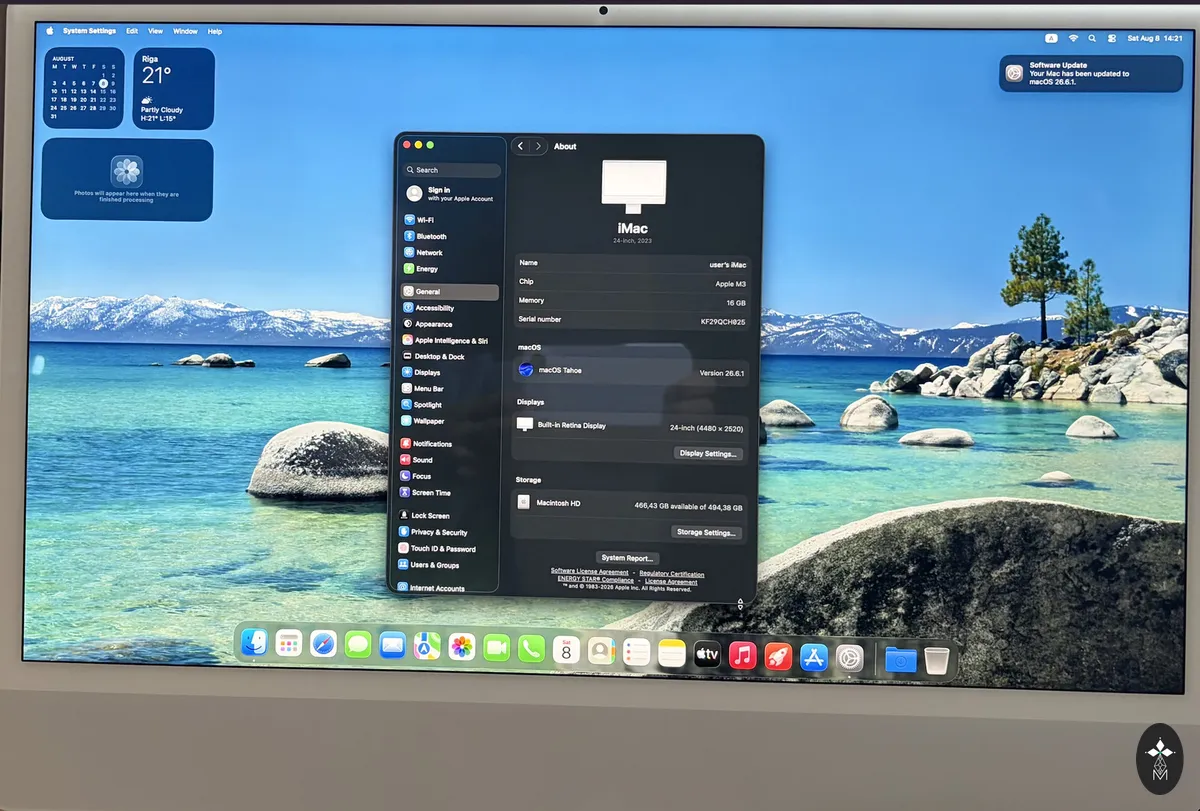Screen dimensions: 1200x811
Task: Launch Music from the Dock
Action: pos(742,656)
